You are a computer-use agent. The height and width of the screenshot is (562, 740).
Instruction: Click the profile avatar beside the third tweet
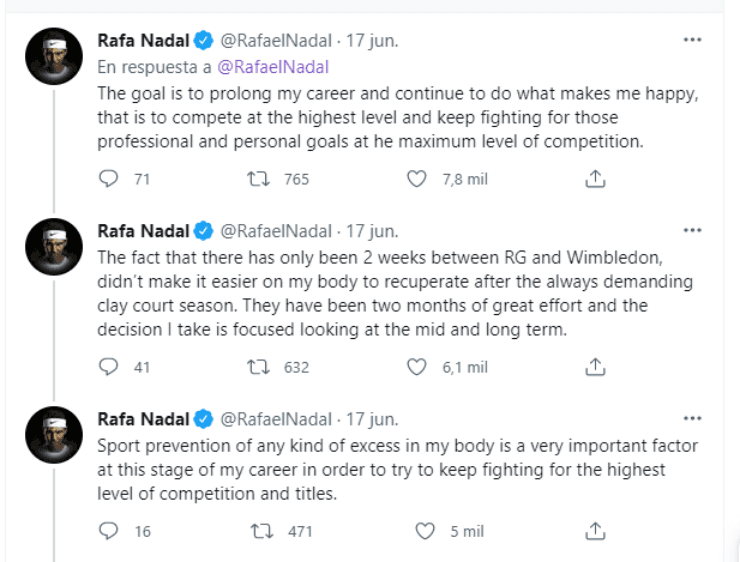(53, 435)
